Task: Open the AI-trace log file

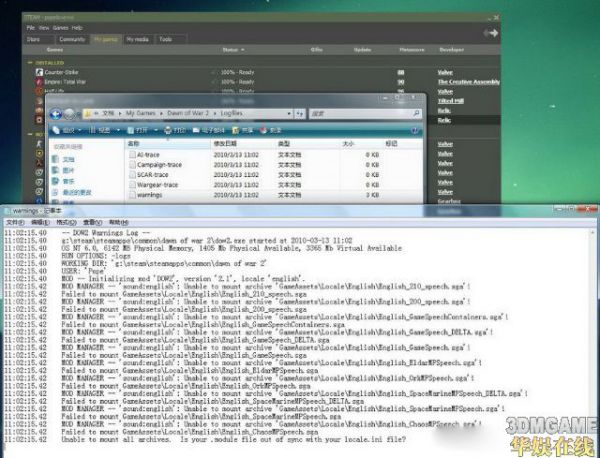Action: 147,155
